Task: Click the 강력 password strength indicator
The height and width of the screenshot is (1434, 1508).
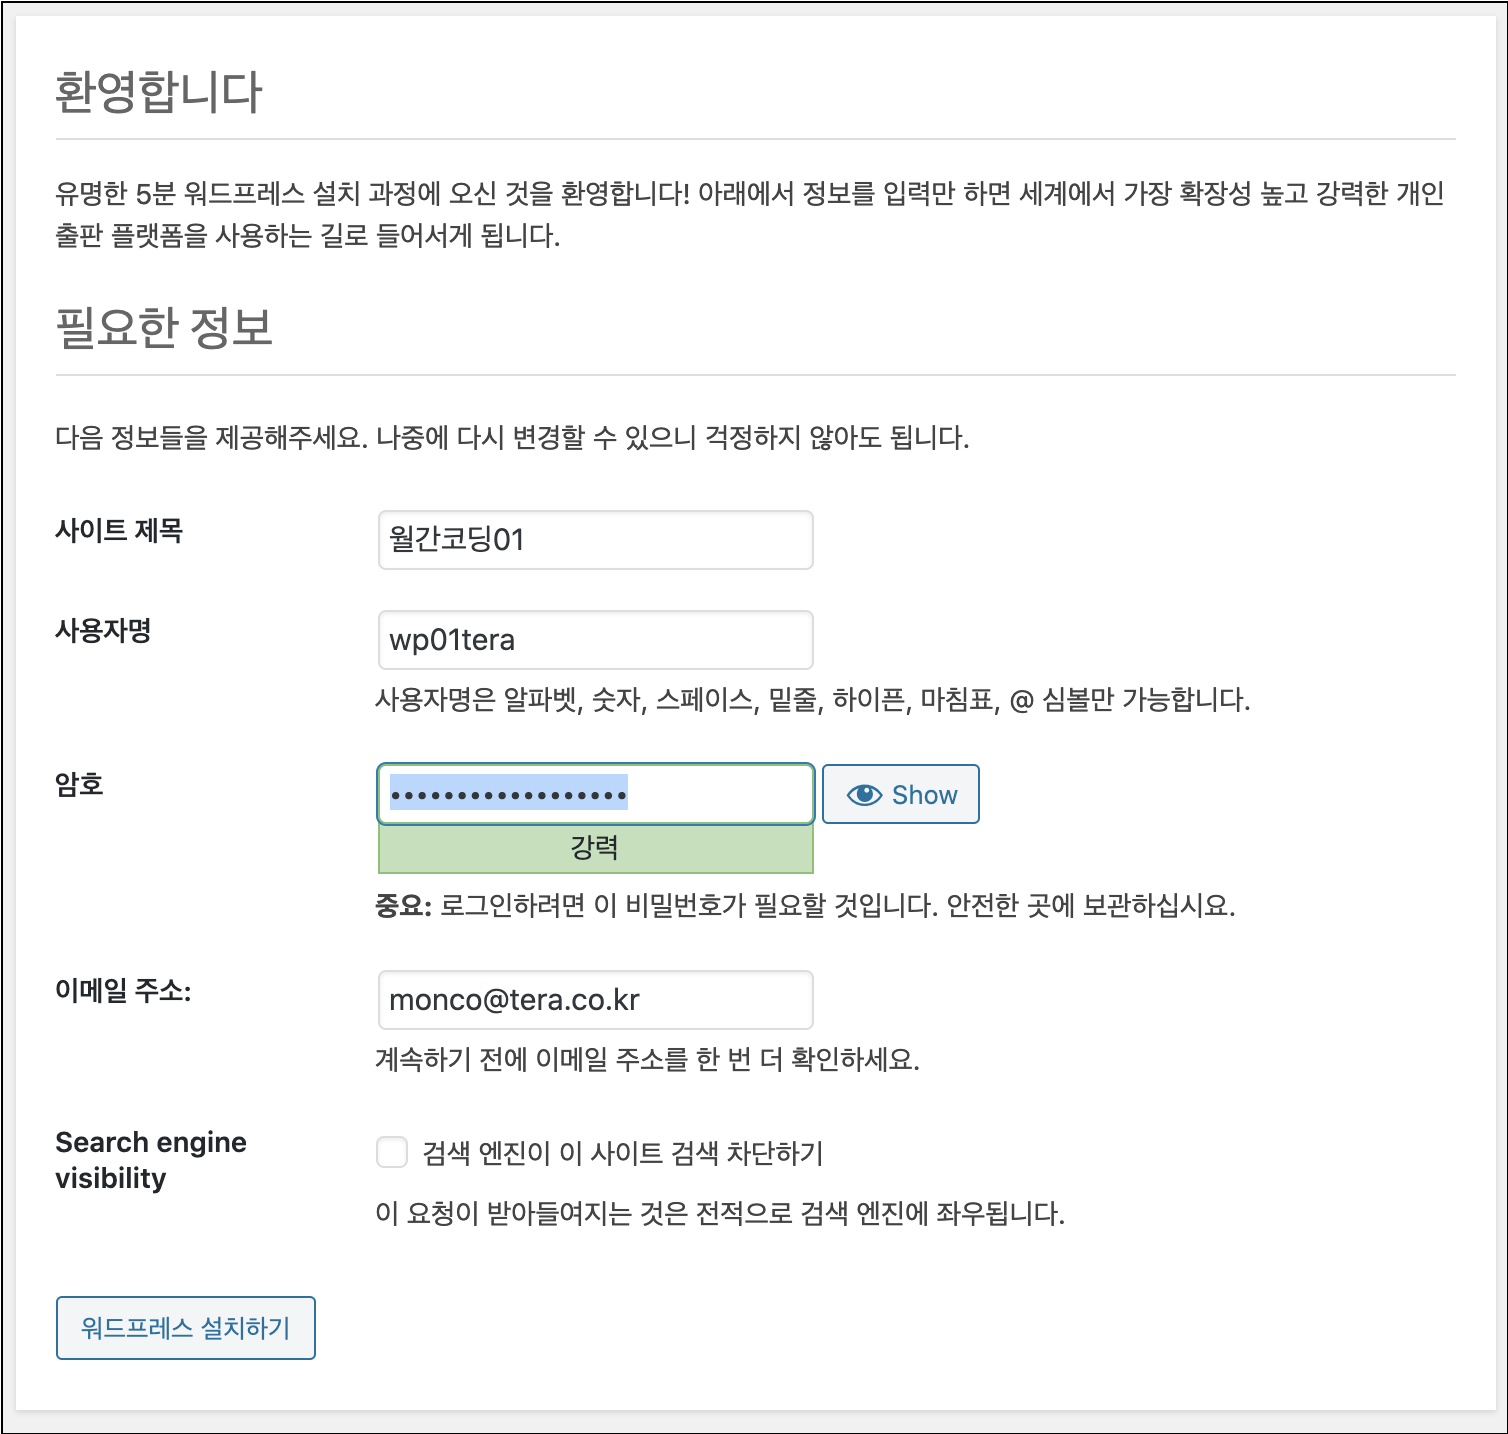Action: pos(596,848)
